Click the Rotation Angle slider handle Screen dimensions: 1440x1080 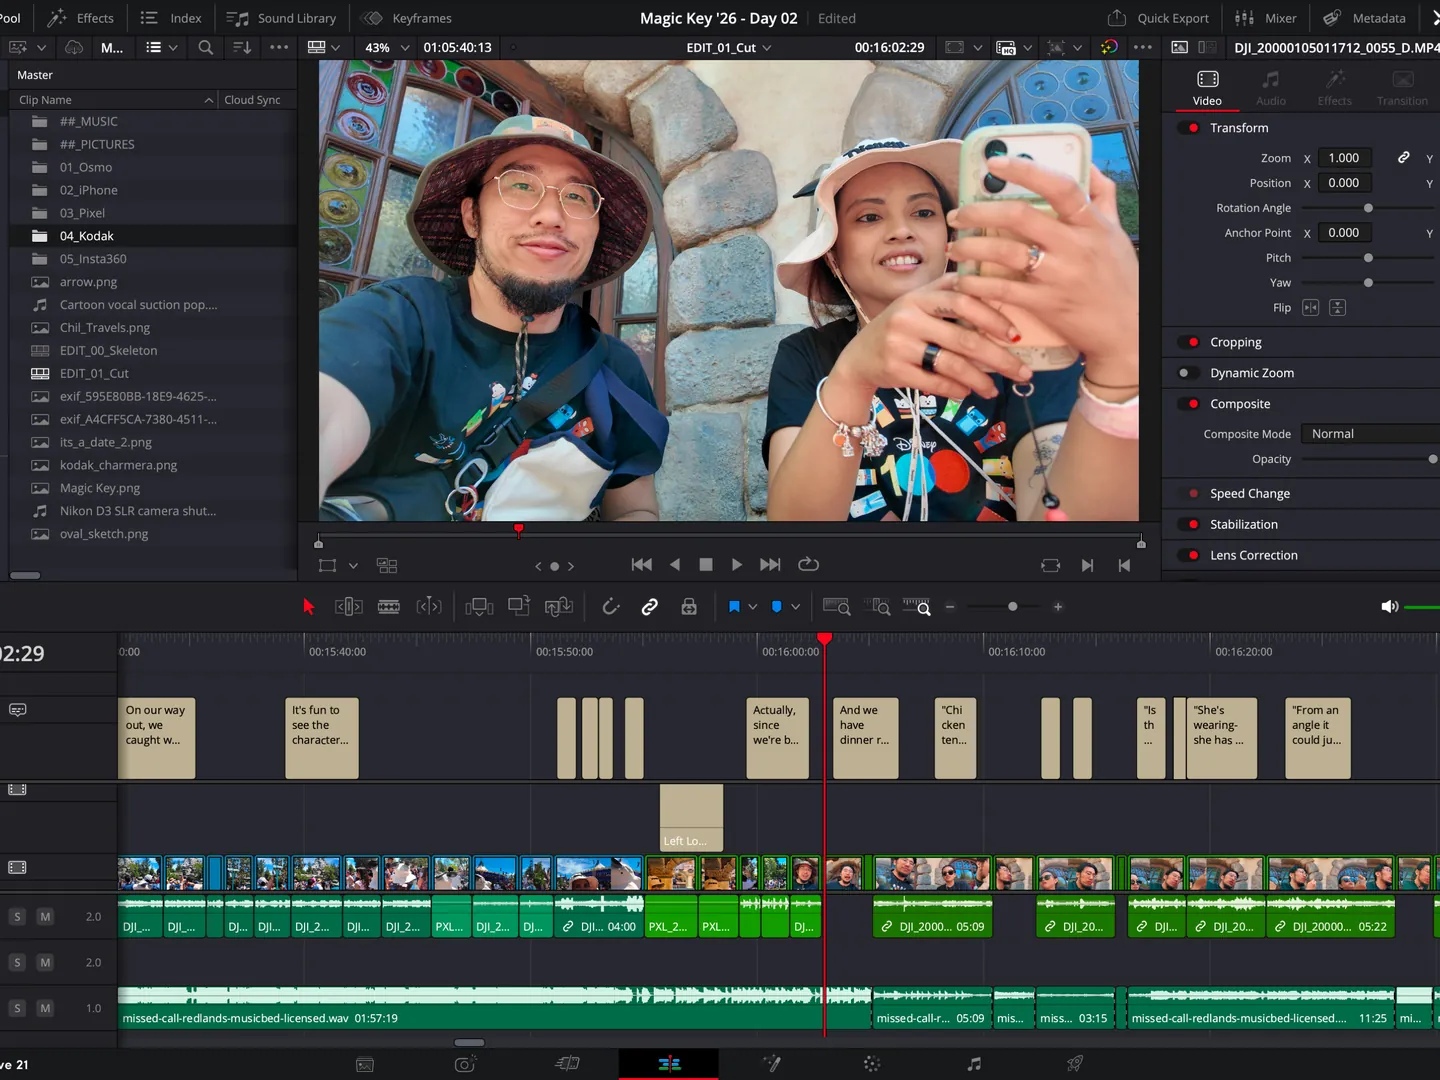coord(1368,208)
